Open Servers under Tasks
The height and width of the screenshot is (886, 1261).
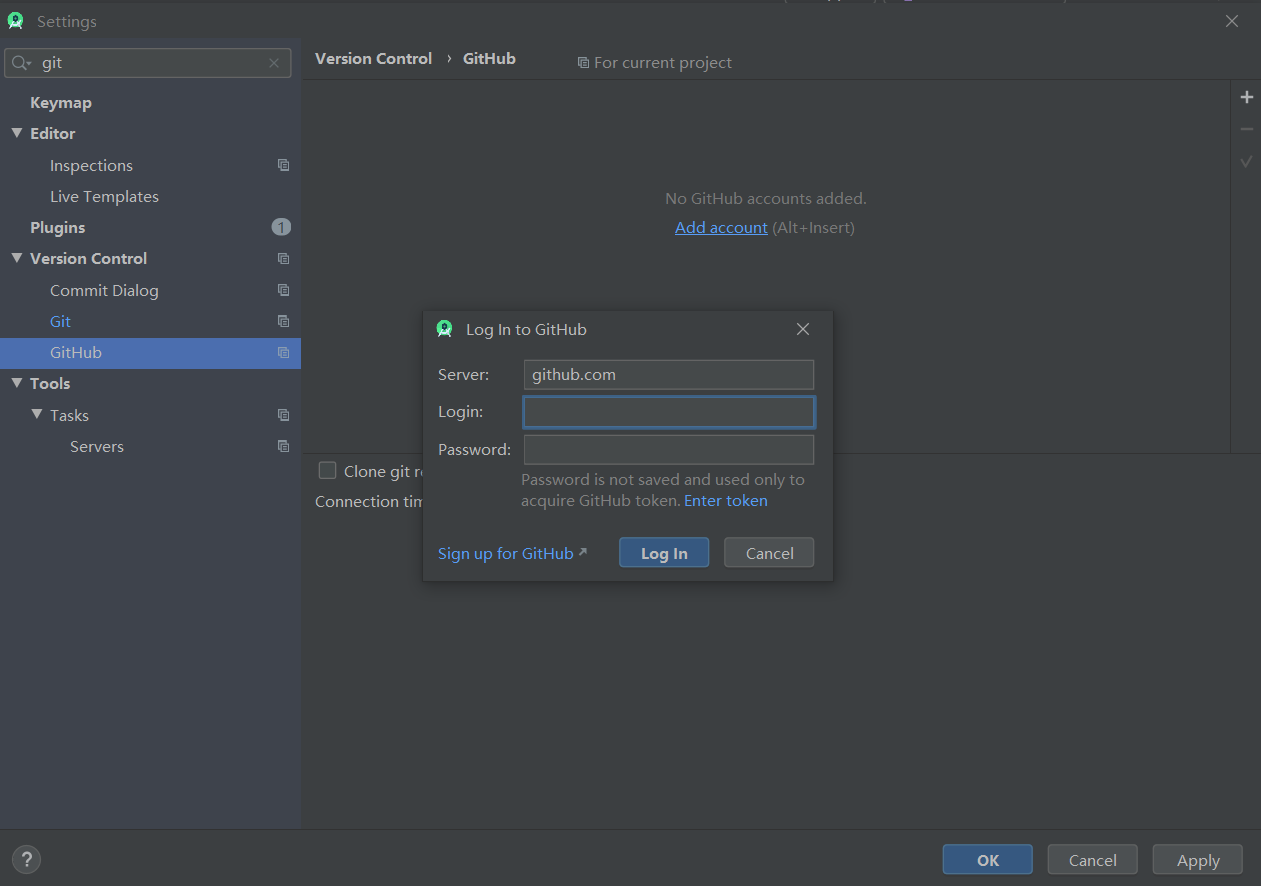point(97,446)
